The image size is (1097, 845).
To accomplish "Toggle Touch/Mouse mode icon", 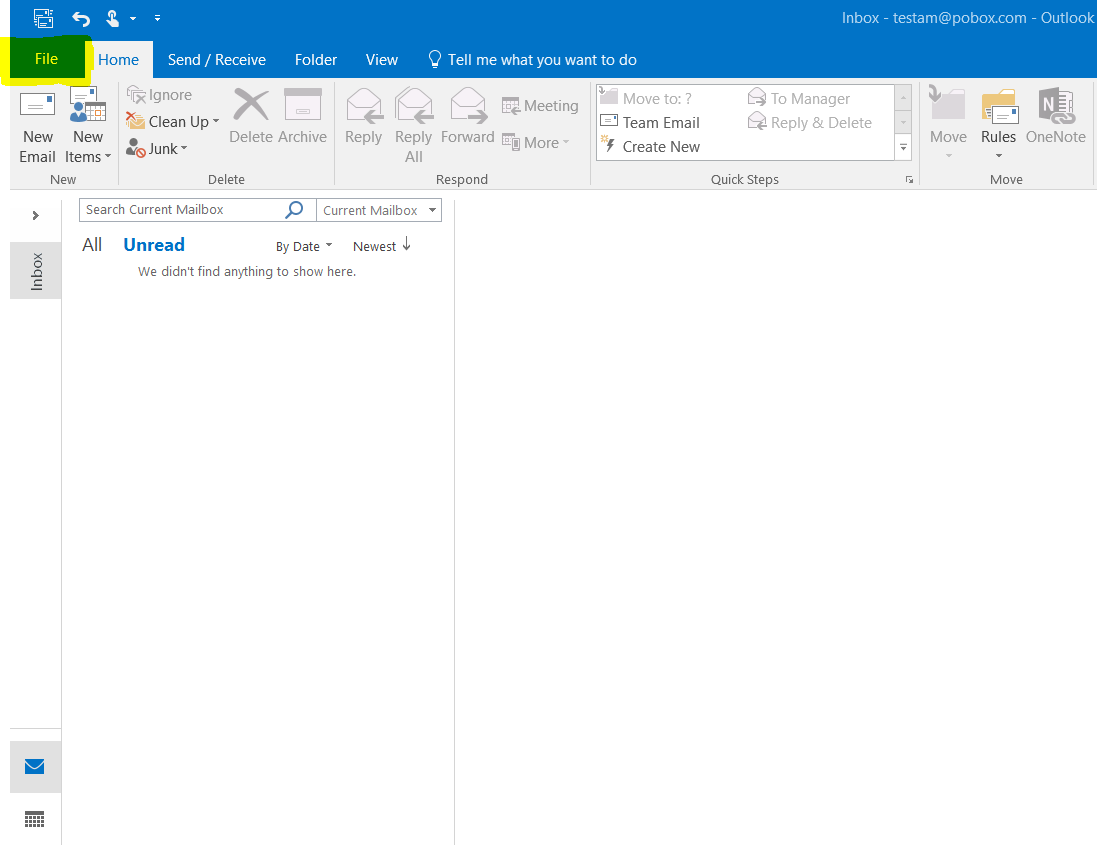I will 112,18.
